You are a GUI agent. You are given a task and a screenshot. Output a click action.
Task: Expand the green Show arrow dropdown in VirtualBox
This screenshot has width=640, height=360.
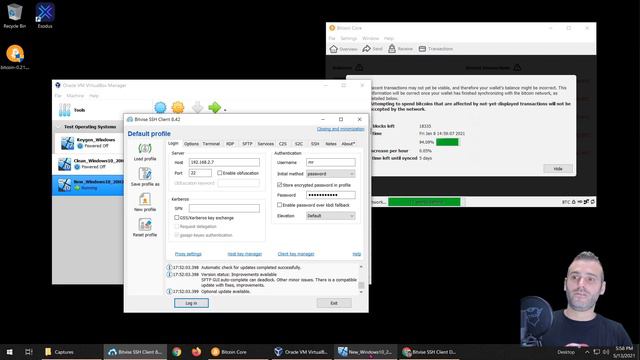[225, 110]
